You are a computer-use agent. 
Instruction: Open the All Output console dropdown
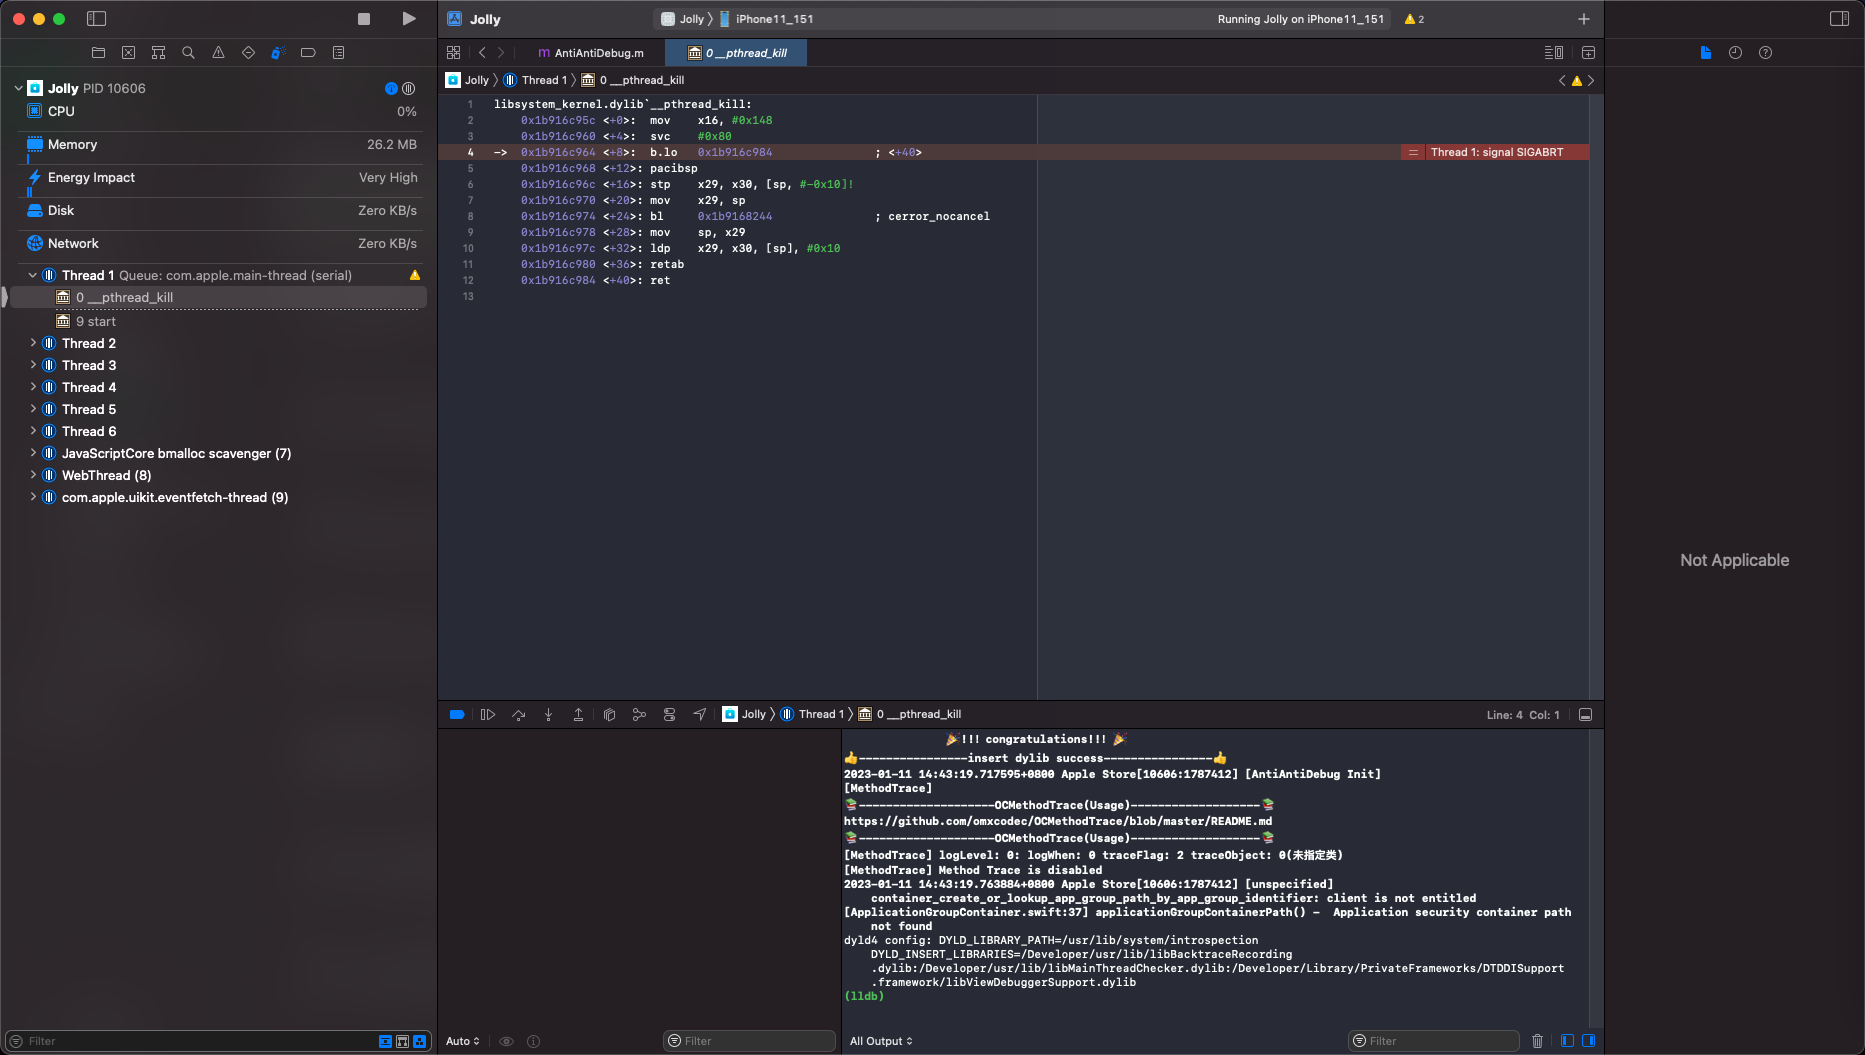(x=881, y=1041)
